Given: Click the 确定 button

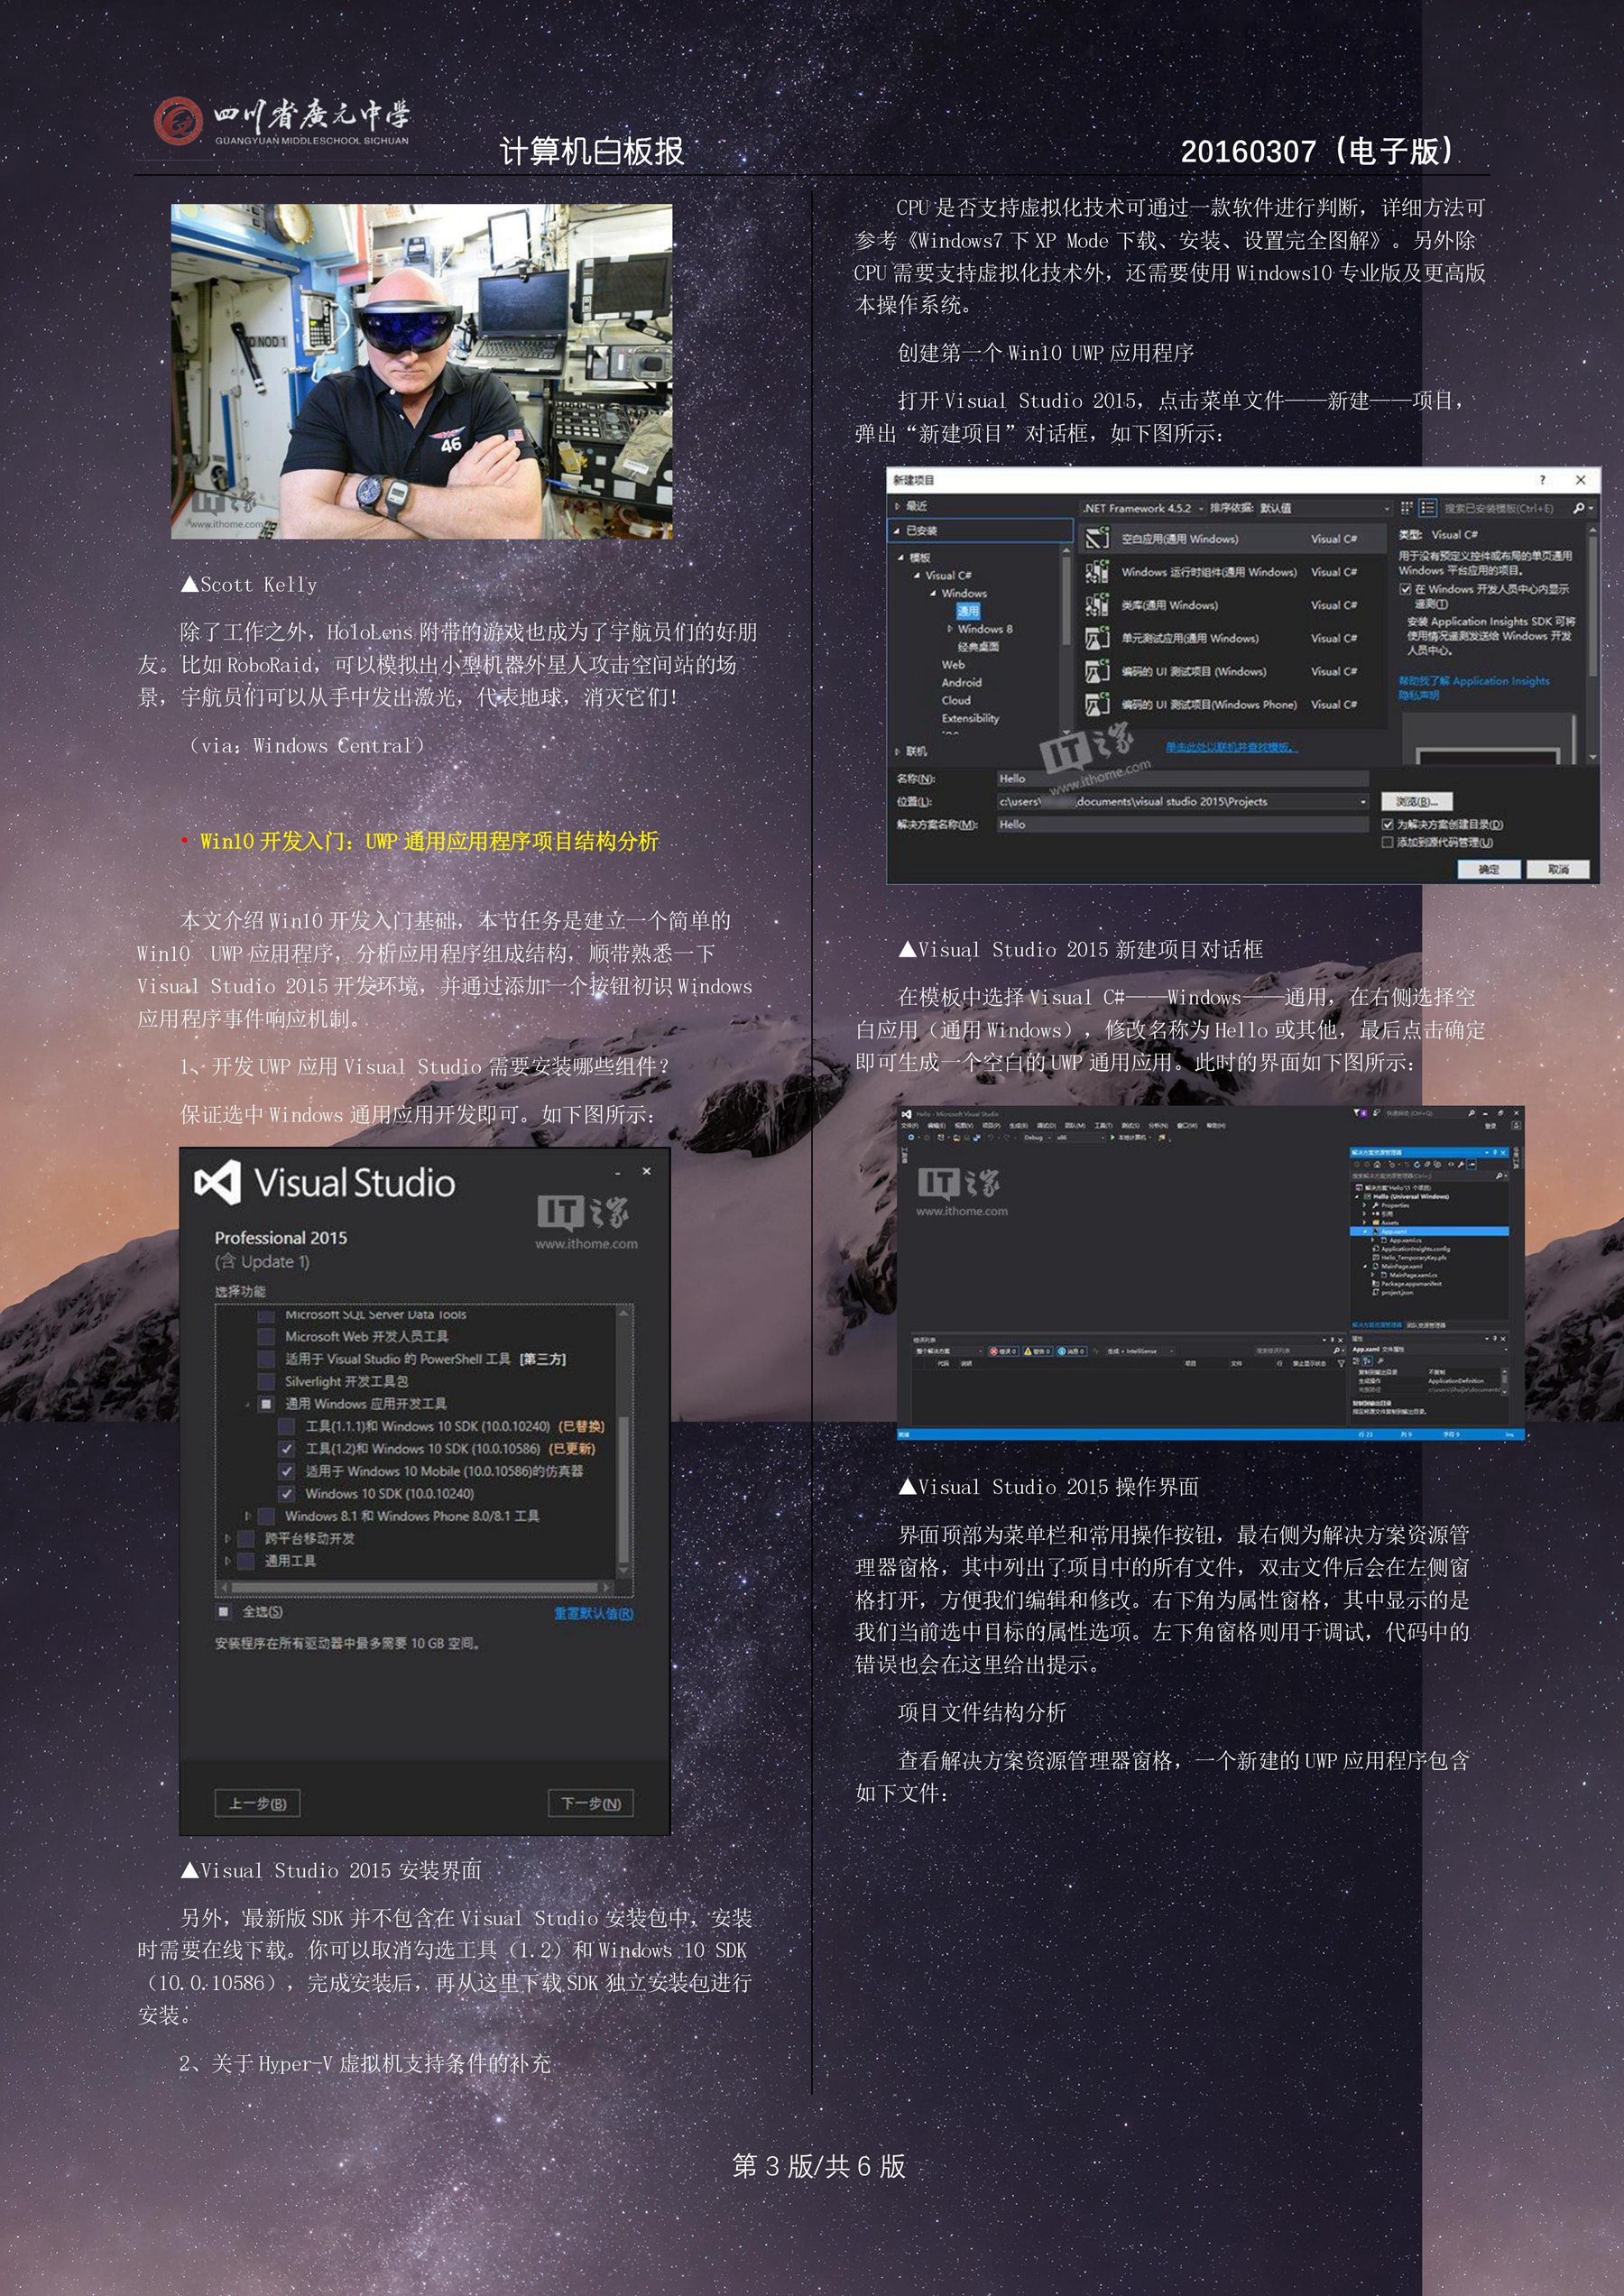Looking at the screenshot, I should click(x=1488, y=869).
